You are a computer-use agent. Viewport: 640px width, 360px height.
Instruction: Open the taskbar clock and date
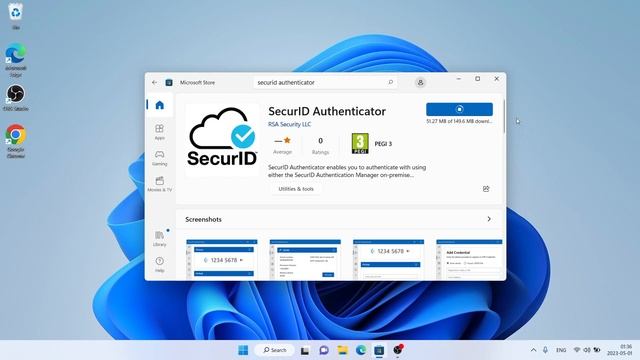[620, 350]
